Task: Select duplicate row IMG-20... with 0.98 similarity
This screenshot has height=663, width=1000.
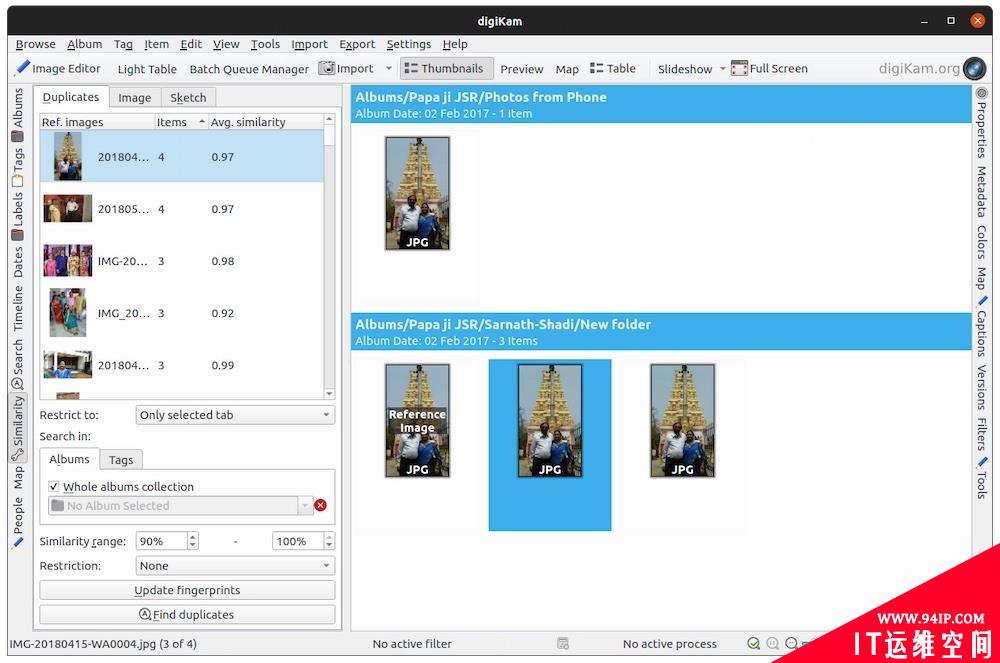Action: click(x=182, y=261)
